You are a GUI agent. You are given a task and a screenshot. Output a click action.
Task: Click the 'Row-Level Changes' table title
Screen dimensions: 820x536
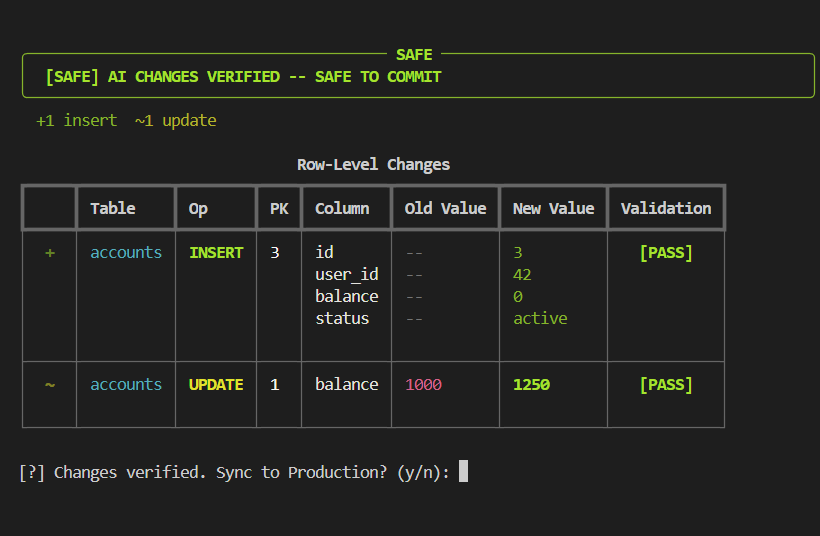(x=373, y=165)
